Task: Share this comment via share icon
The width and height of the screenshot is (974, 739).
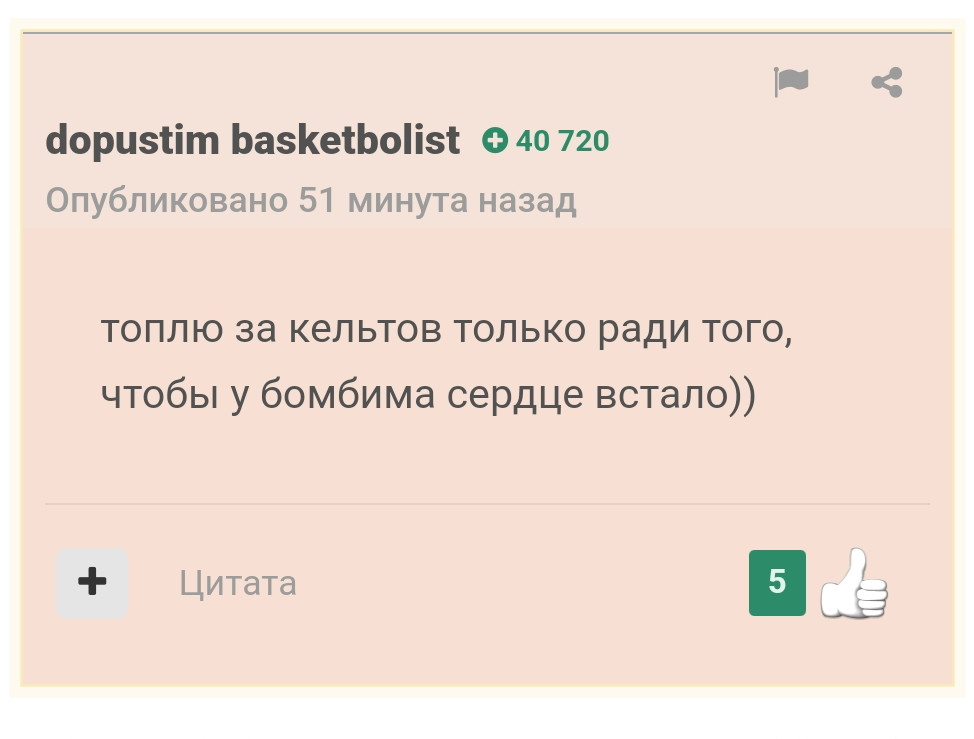Action: [887, 82]
